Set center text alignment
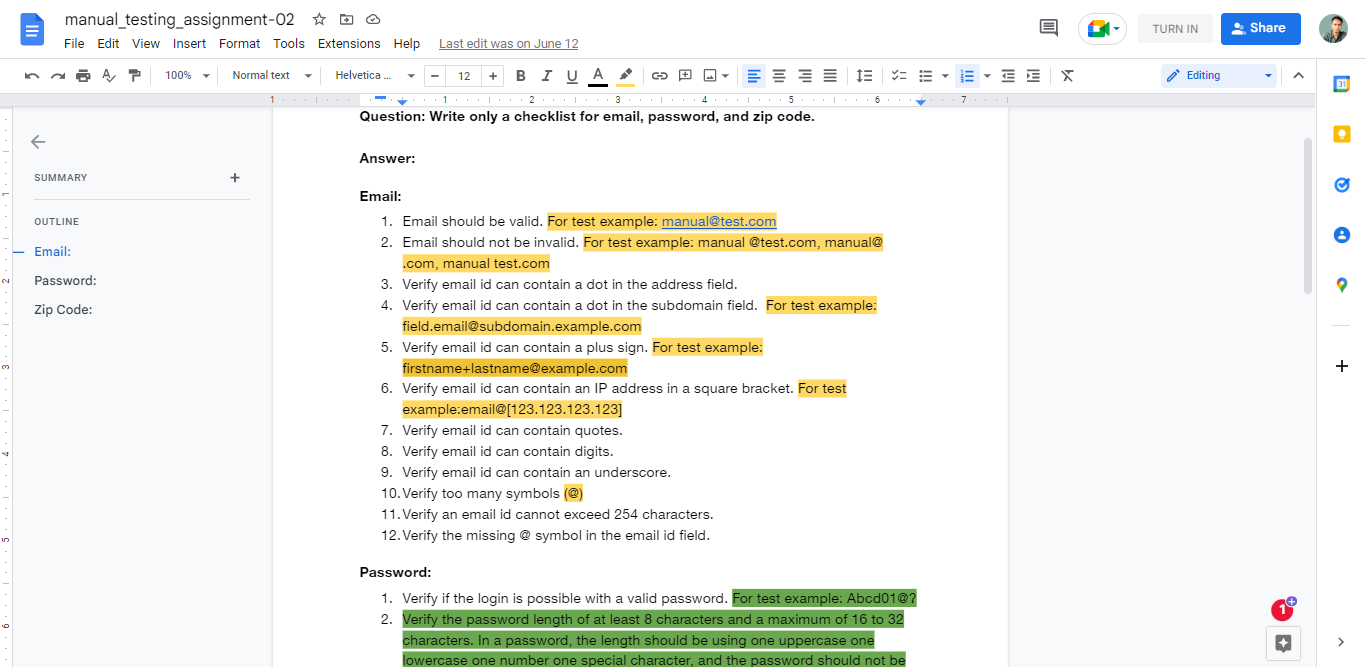This screenshot has height=667, width=1366. [x=779, y=76]
